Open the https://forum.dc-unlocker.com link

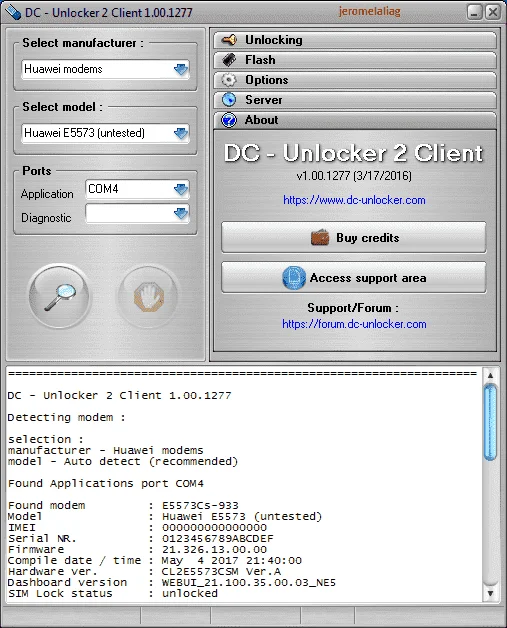[x=354, y=324]
